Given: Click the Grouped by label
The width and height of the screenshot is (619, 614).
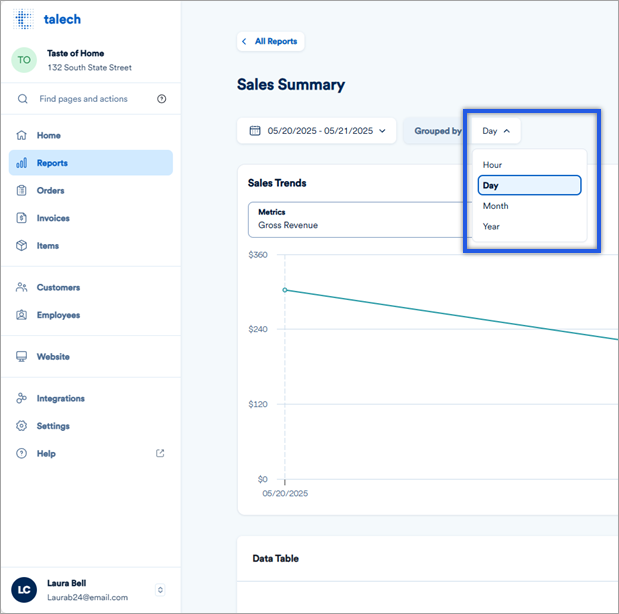Looking at the screenshot, I should 438,131.
